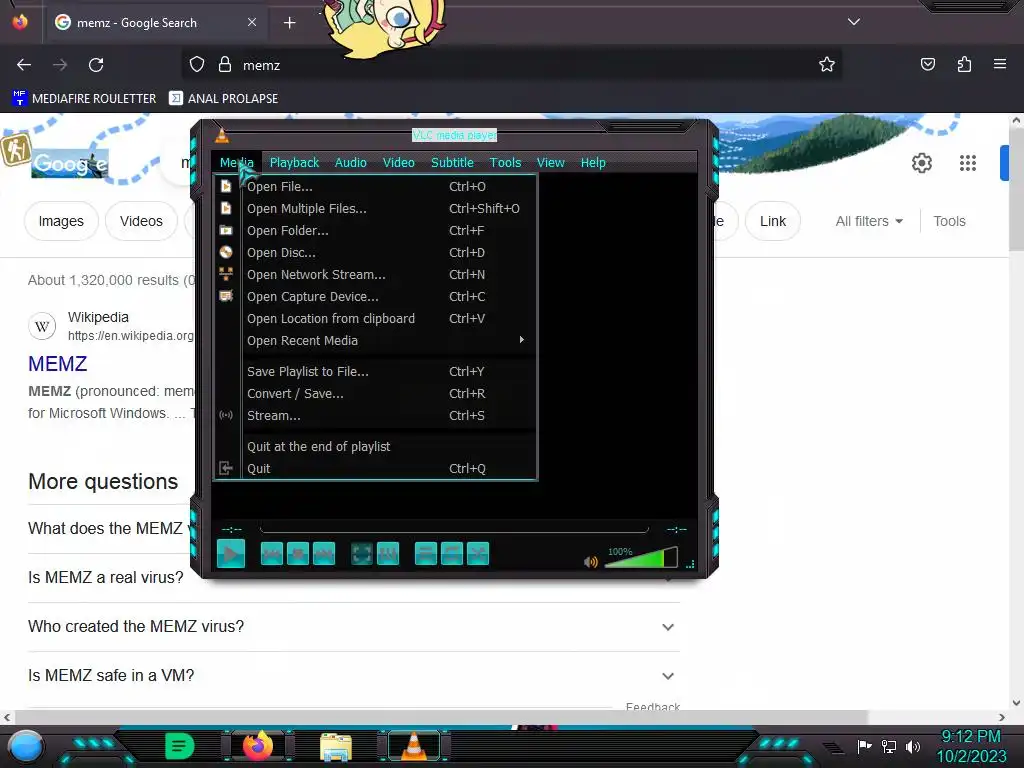Open the VLC Subtitle menu
The image size is (1024, 768).
452,163
